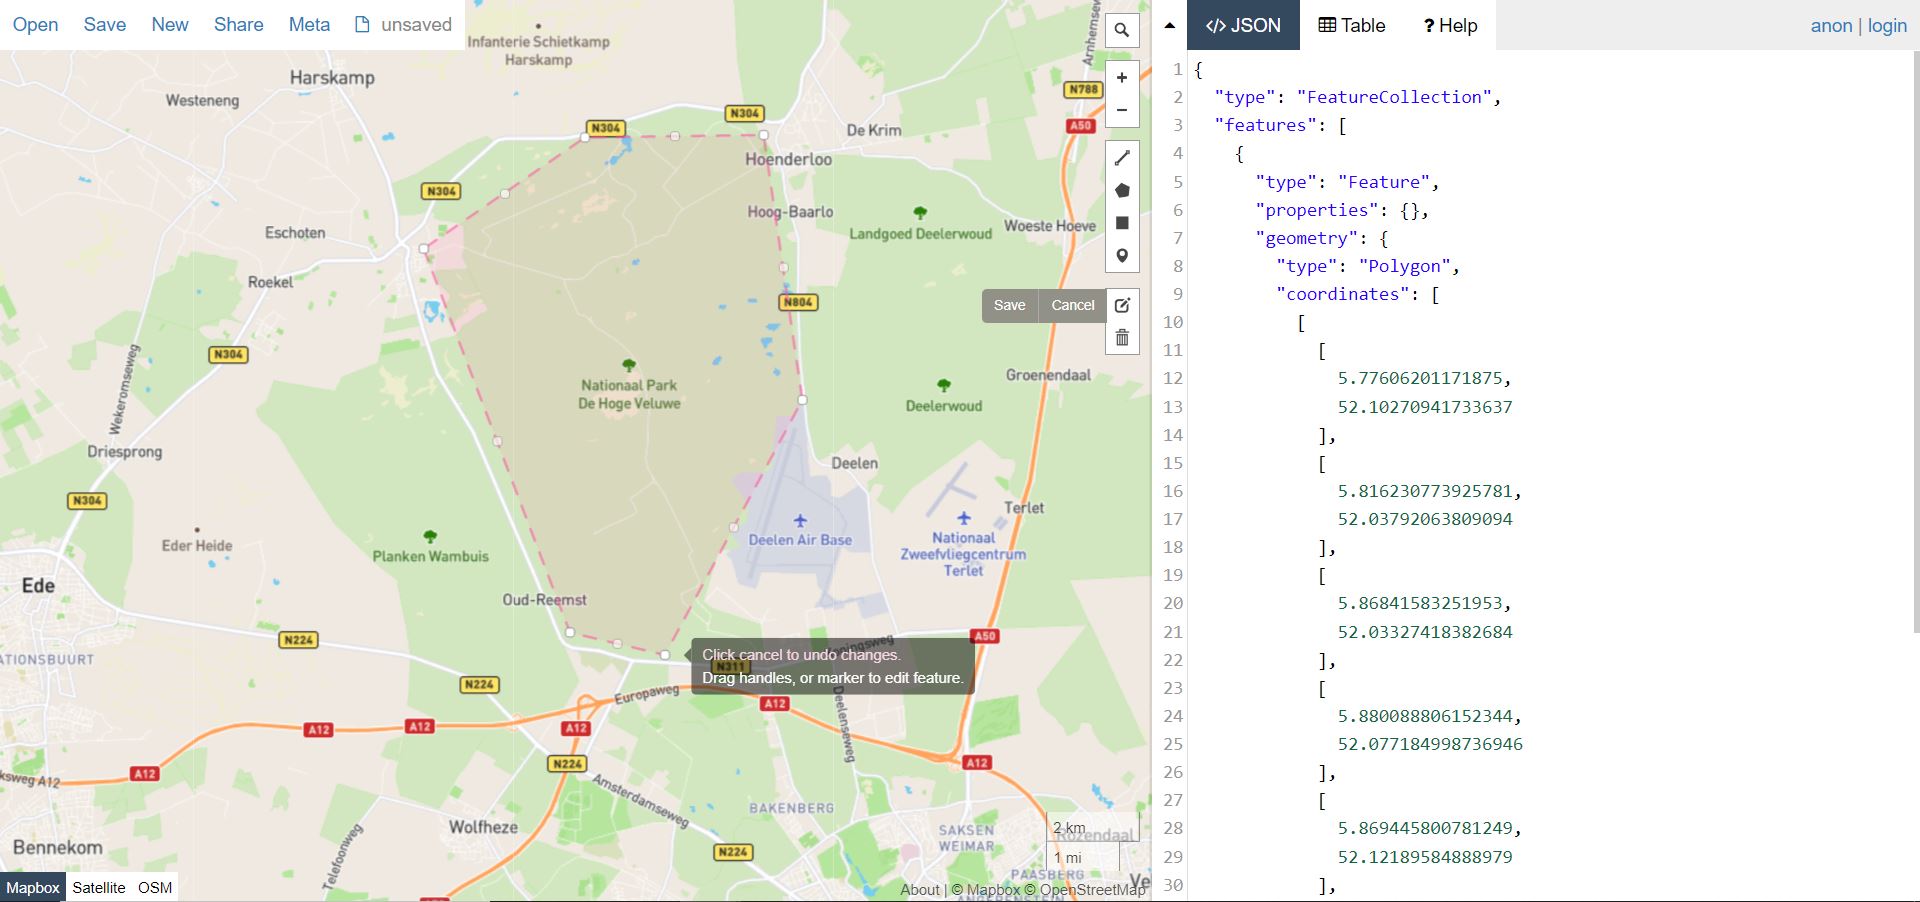Cancel the polygon edits
1920x902 pixels.
point(1073,305)
